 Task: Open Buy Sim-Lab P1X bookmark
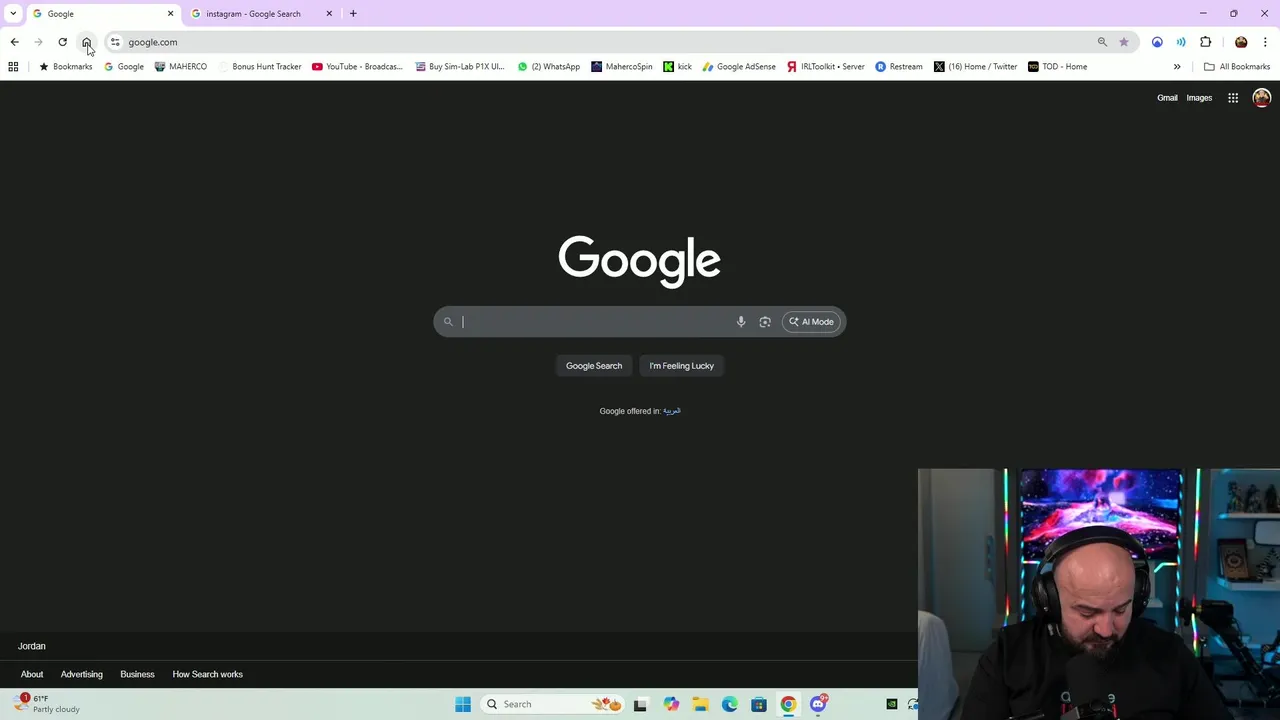click(x=460, y=67)
